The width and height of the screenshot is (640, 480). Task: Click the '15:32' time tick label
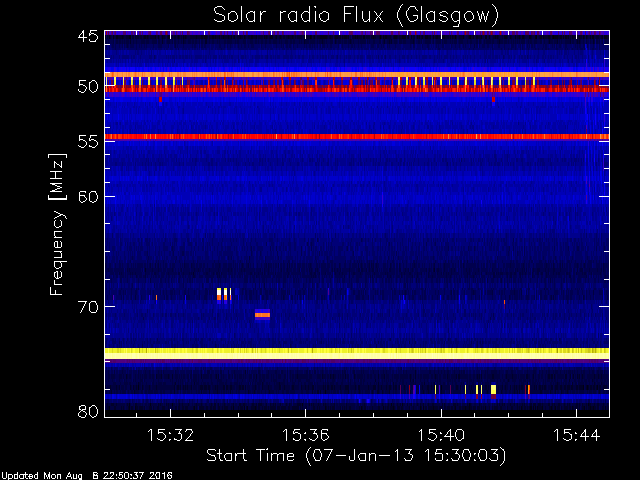tap(170, 435)
